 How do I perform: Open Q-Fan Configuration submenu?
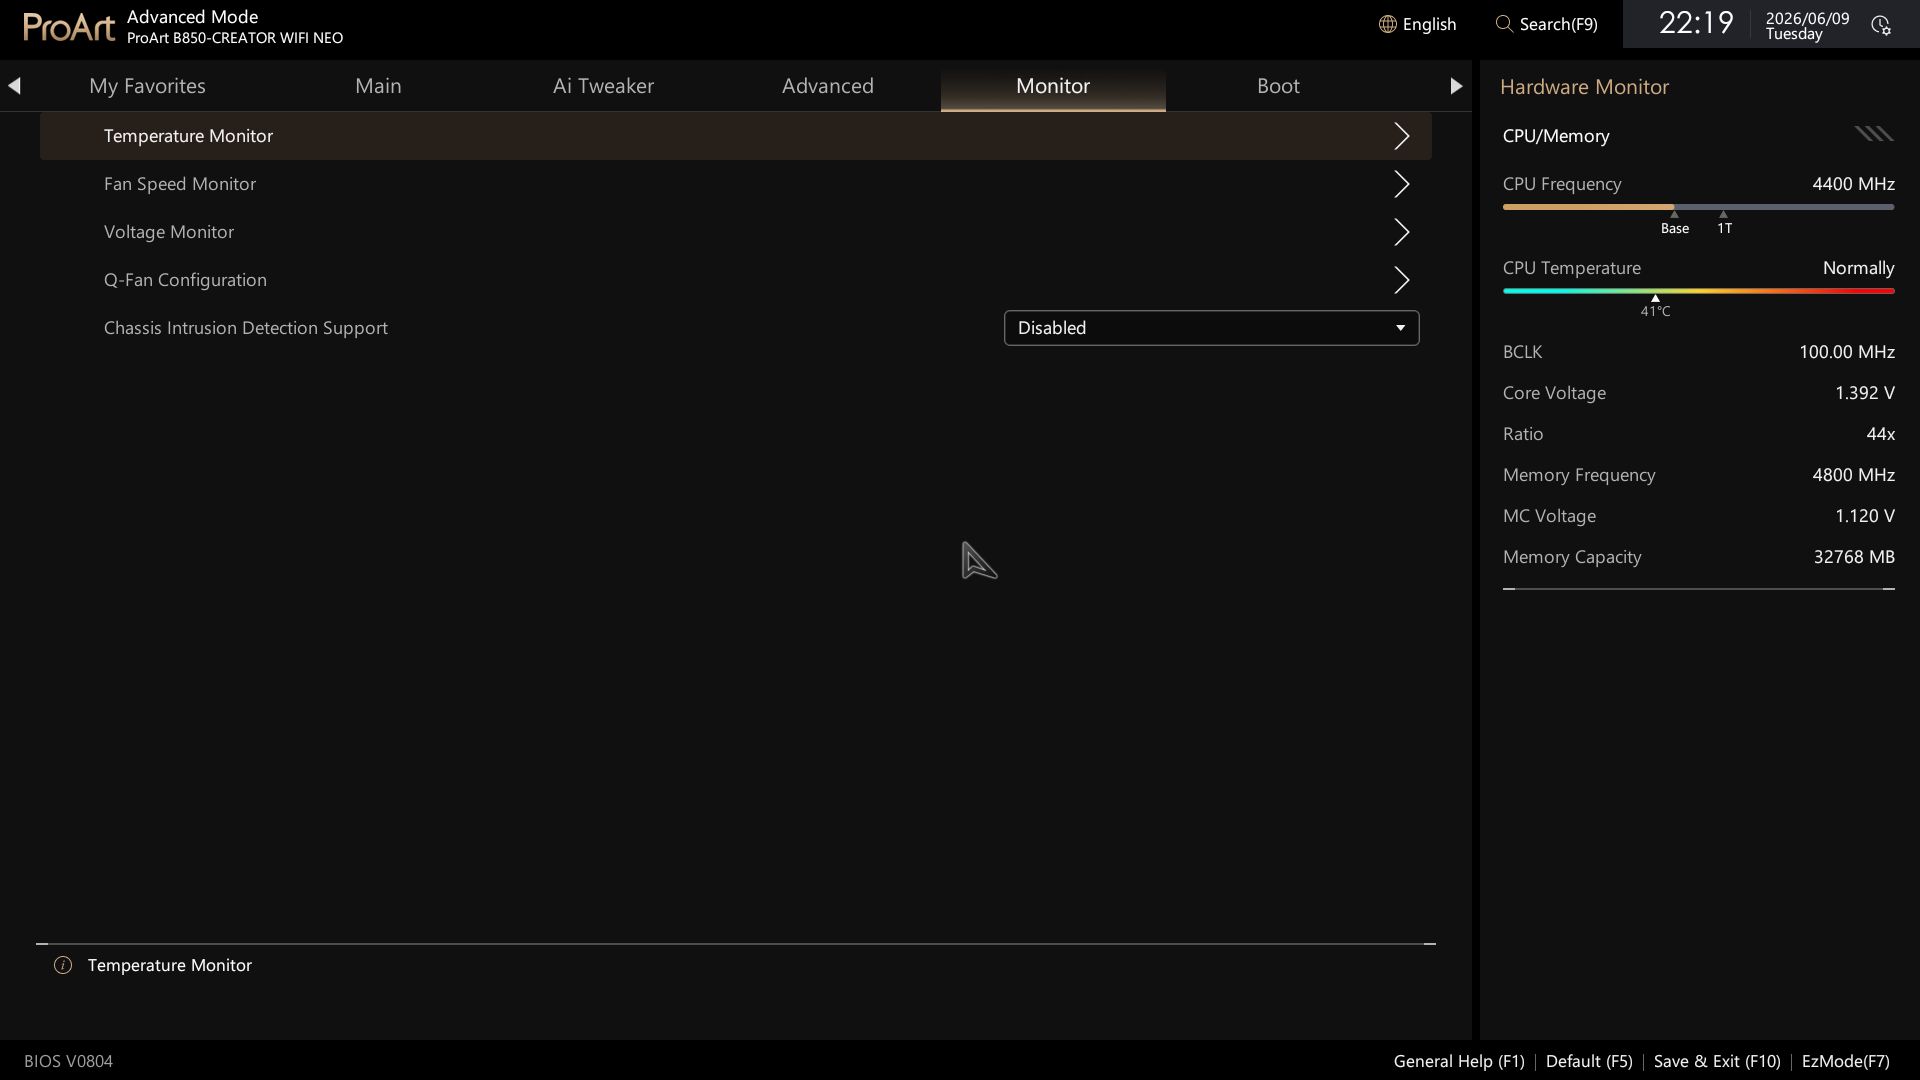pos(736,280)
